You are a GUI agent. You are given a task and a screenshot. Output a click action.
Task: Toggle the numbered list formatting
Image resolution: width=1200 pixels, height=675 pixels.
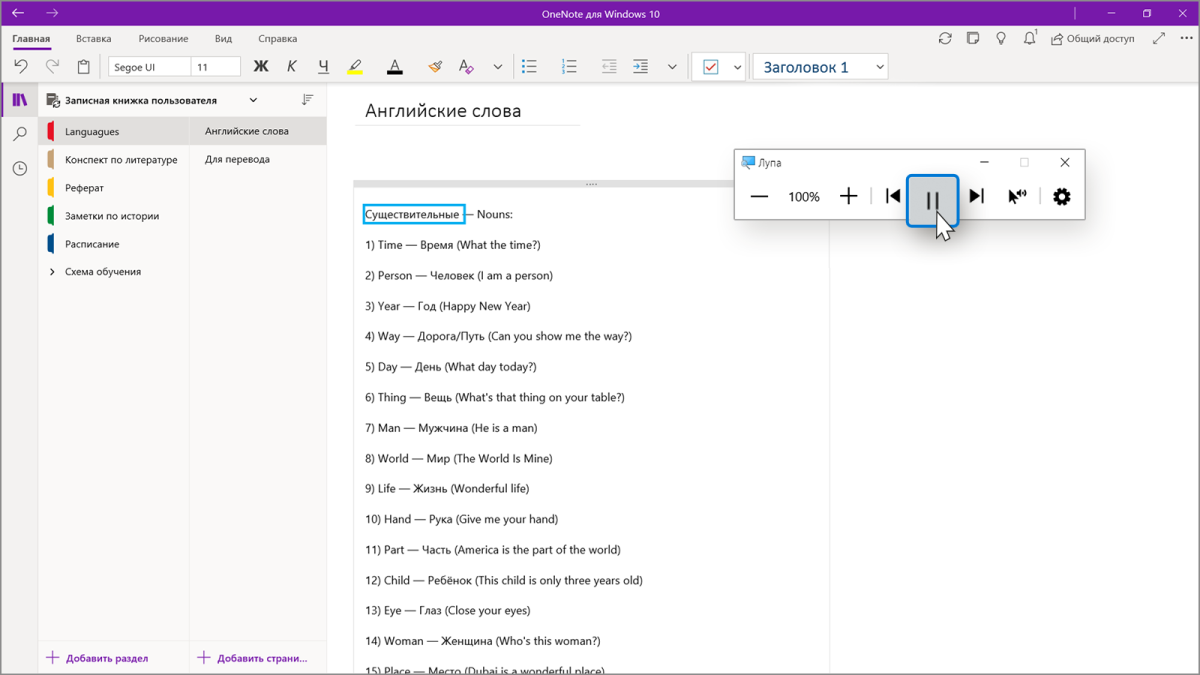coord(569,66)
